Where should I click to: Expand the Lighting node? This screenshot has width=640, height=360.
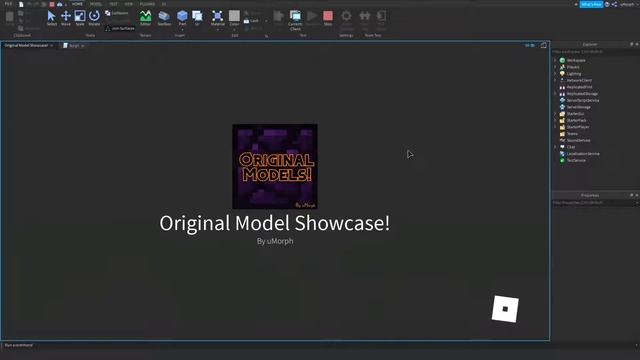[x=555, y=74]
